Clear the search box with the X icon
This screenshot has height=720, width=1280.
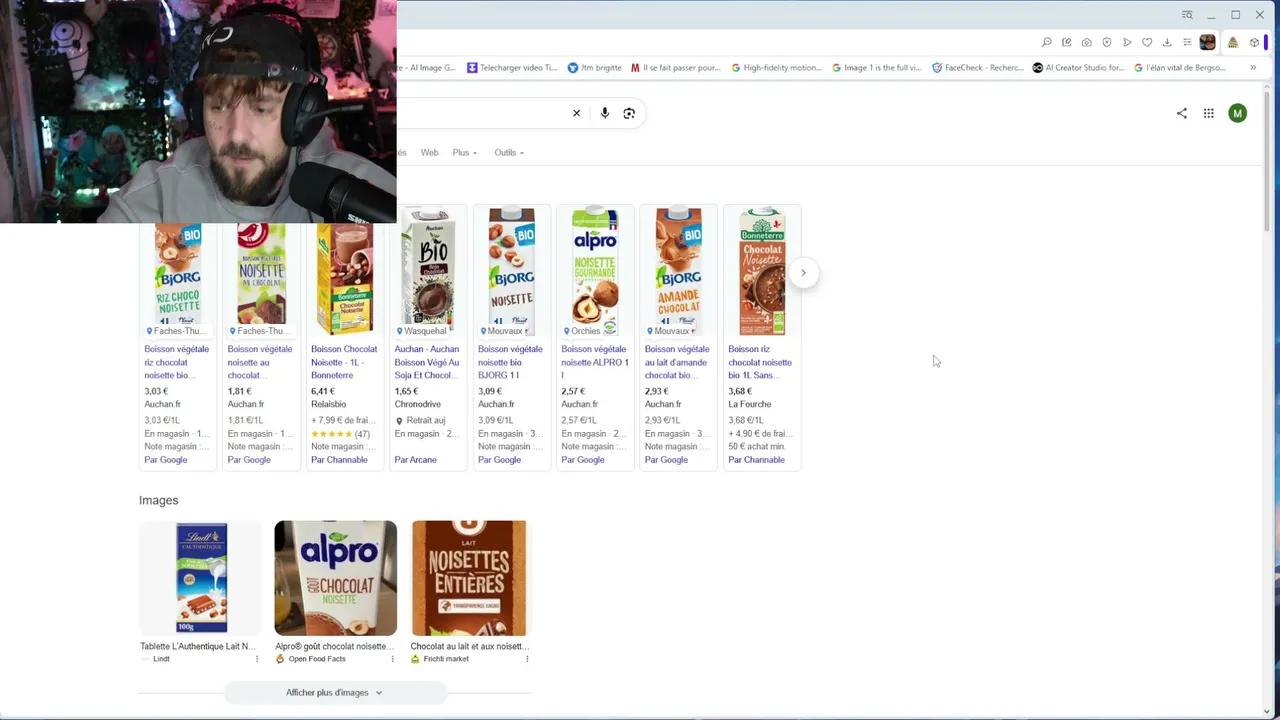pyautogui.click(x=576, y=113)
